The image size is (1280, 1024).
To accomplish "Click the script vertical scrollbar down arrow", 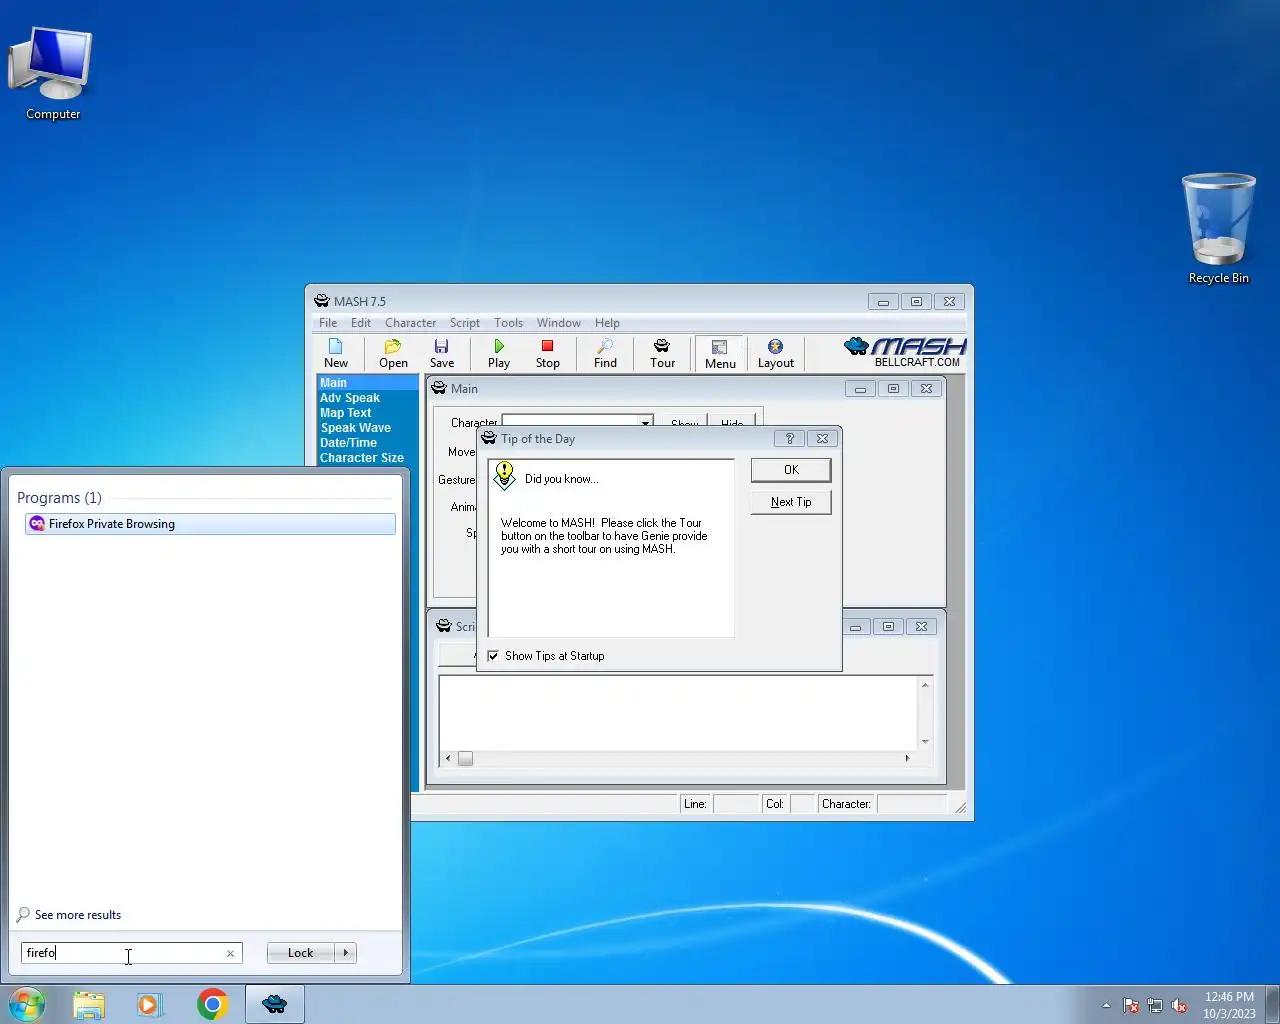I will [x=925, y=742].
